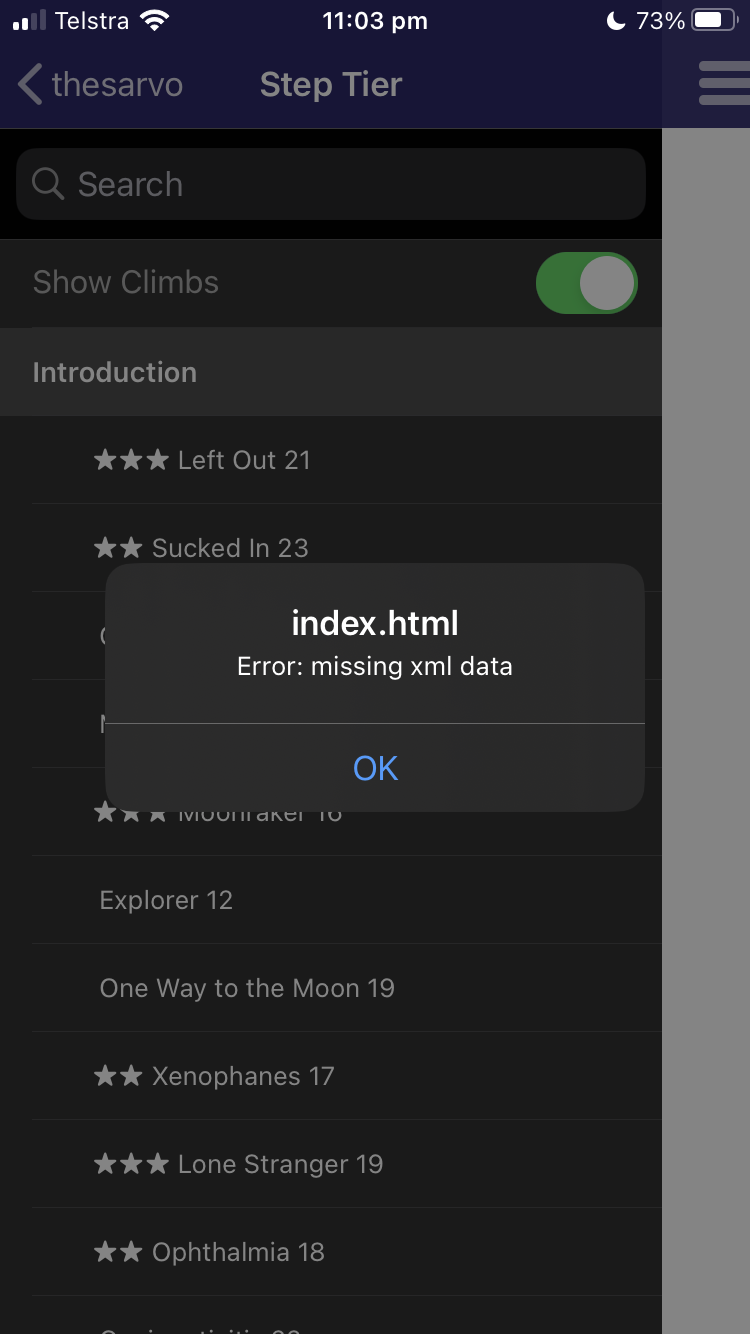Screen dimensions: 750x1334
Task: Toggle the Show Climbs switch
Action: click(x=586, y=283)
